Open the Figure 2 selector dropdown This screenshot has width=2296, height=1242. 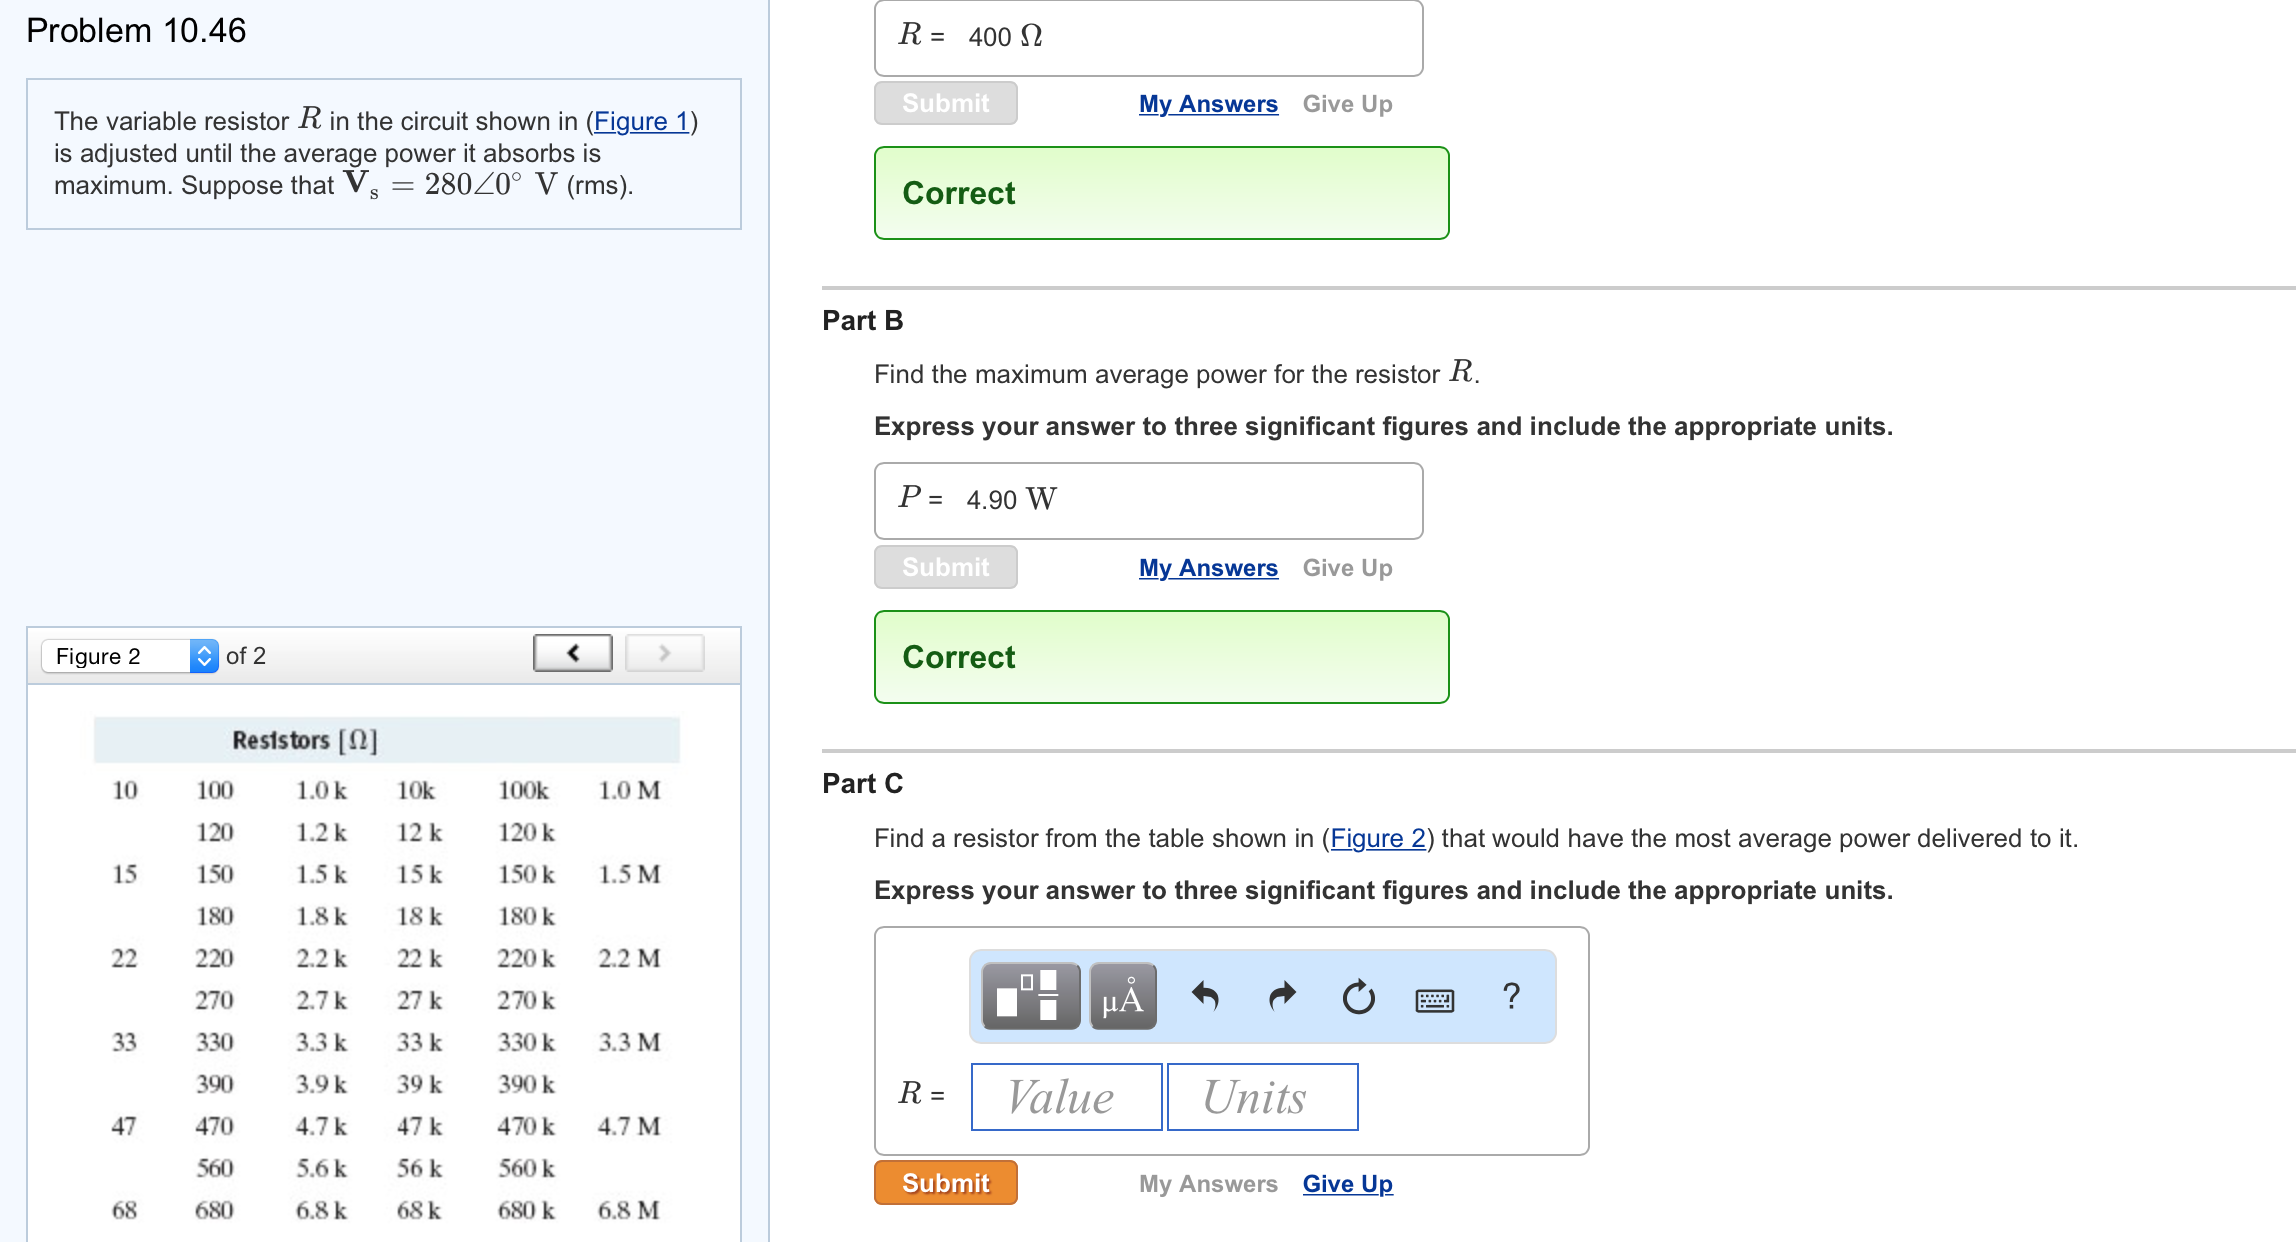[x=129, y=656]
